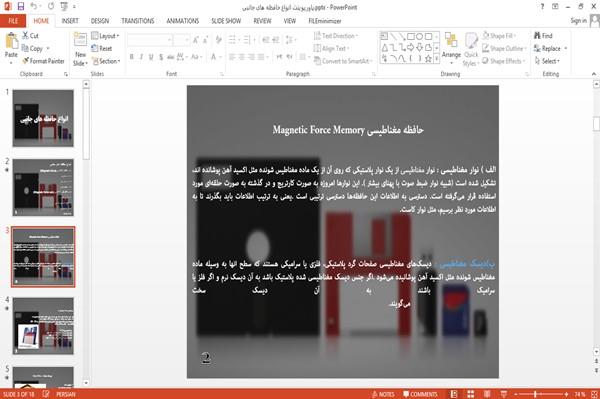600x399 pixels.
Task: Open the Align Text dropdown
Action: pyautogui.click(x=331, y=48)
